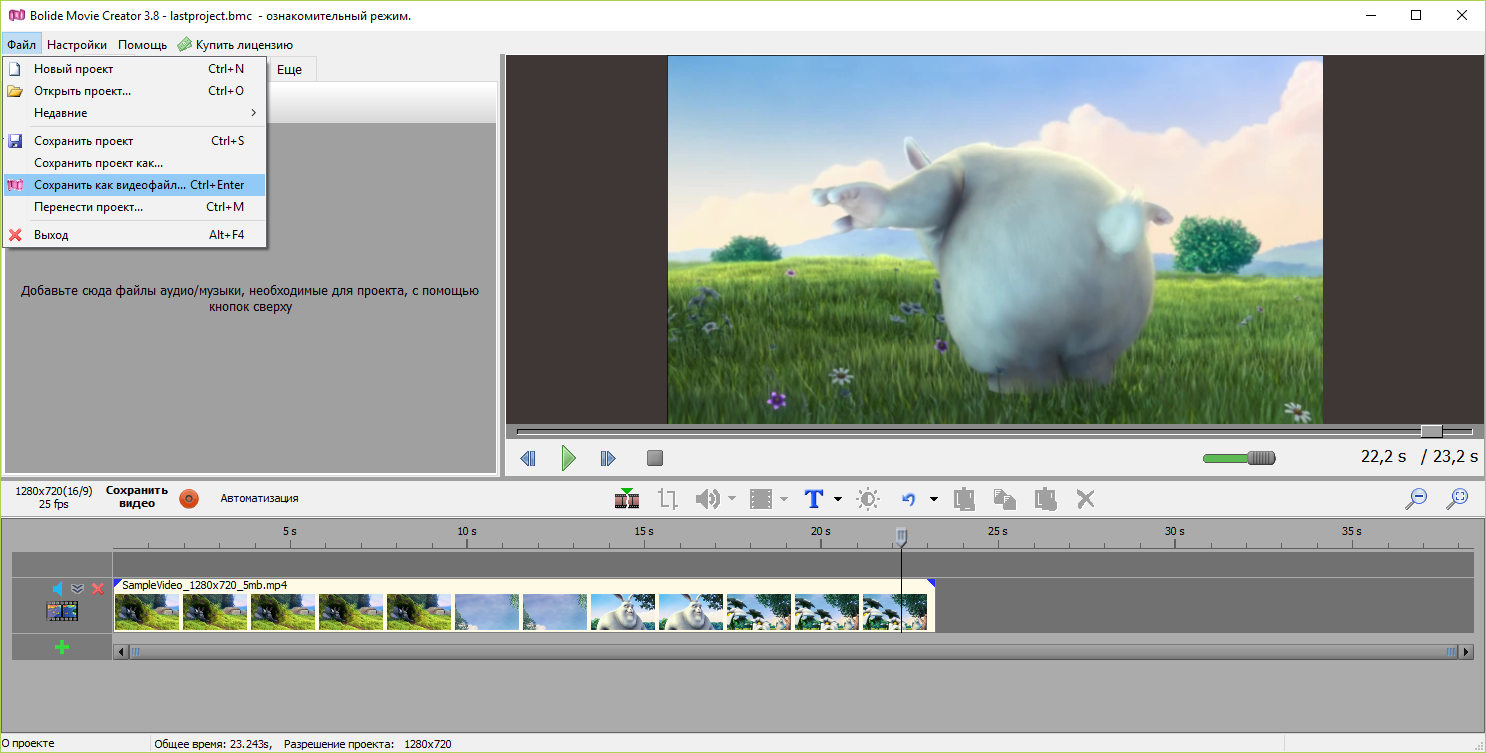Mute the video track with speaker icon
This screenshot has height=753, width=1486.
(57, 588)
